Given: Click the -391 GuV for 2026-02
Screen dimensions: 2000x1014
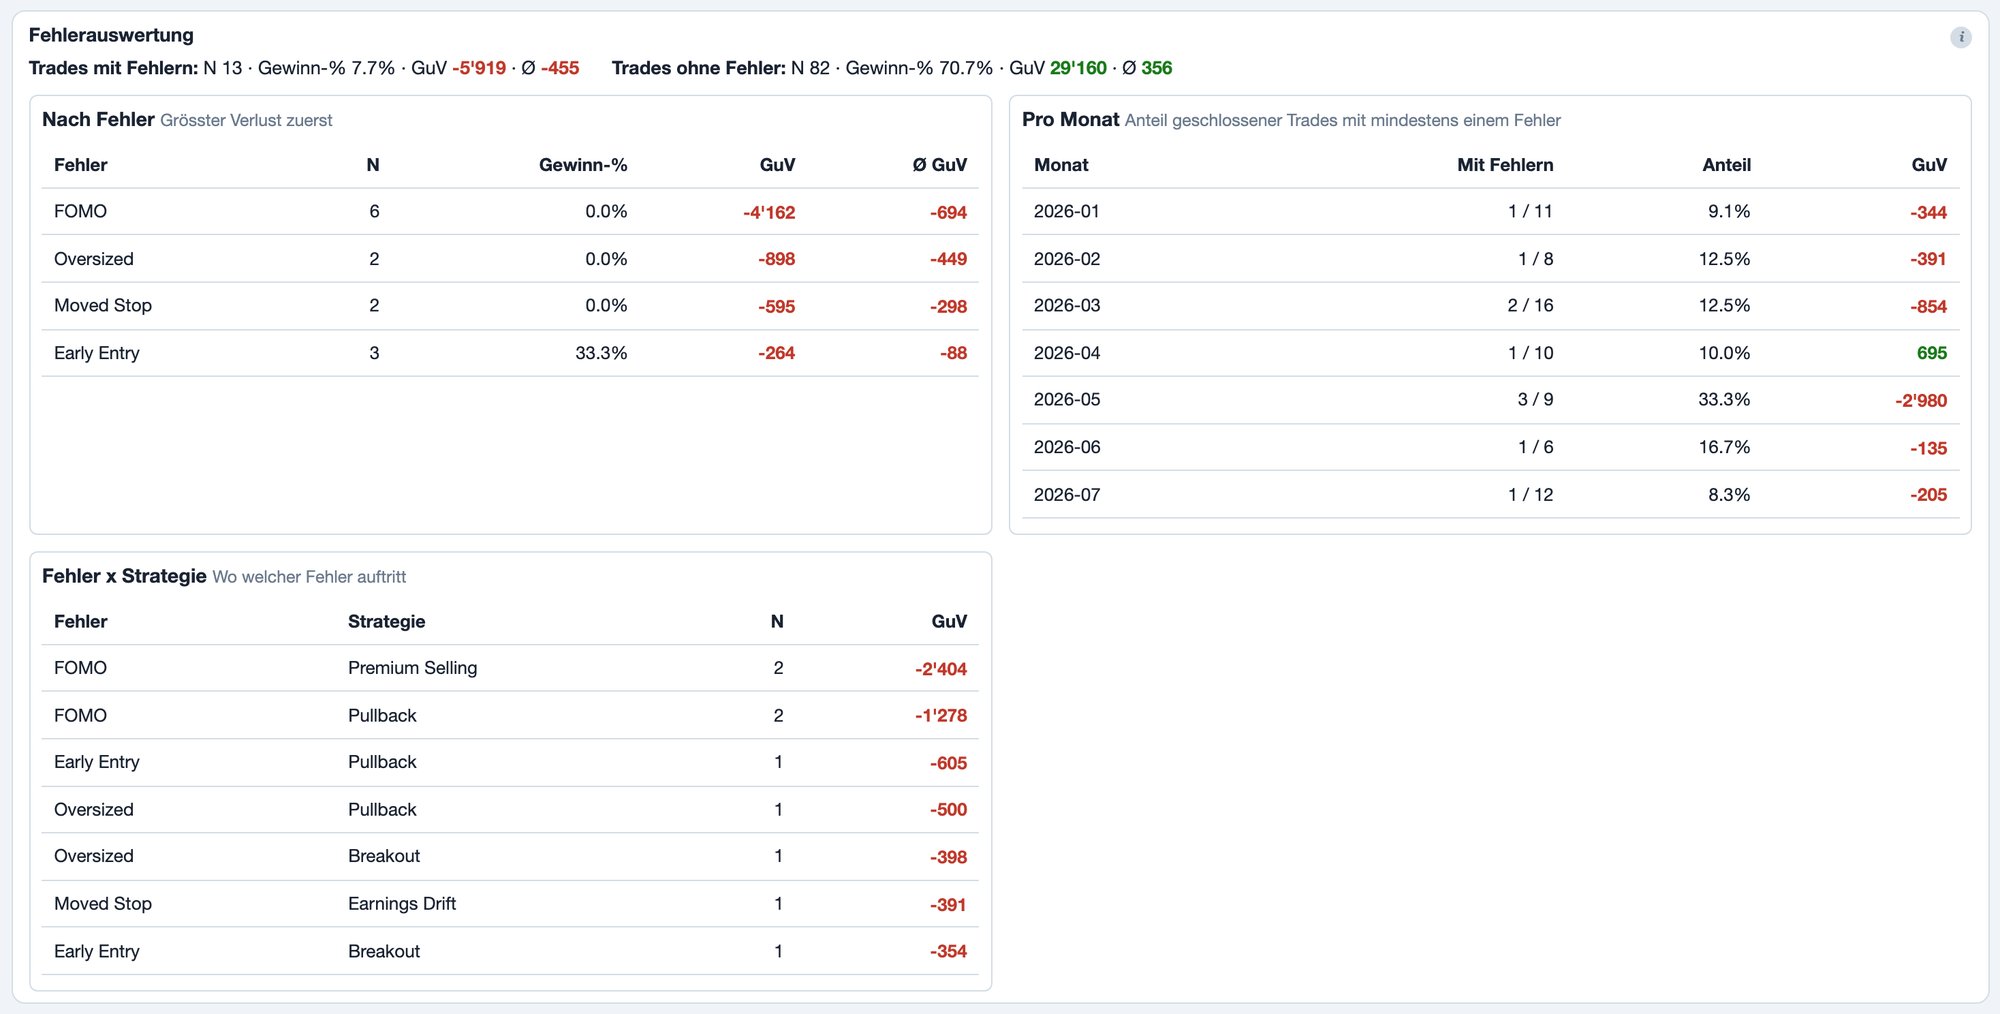Looking at the screenshot, I should coord(1928,259).
